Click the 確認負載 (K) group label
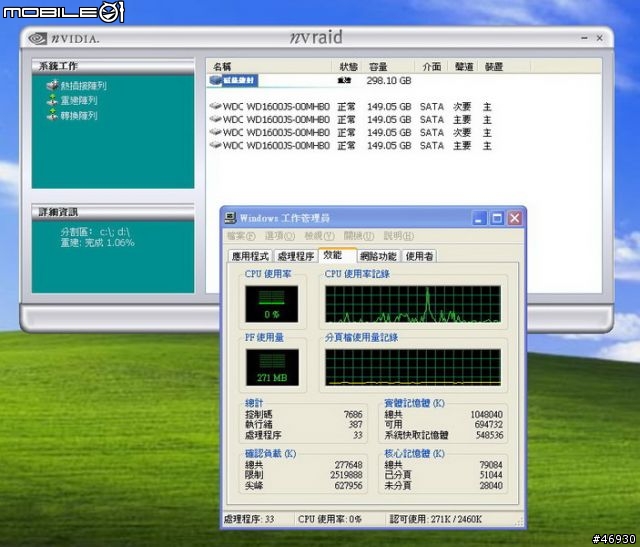Image resolution: width=640 pixels, height=547 pixels. [271, 454]
